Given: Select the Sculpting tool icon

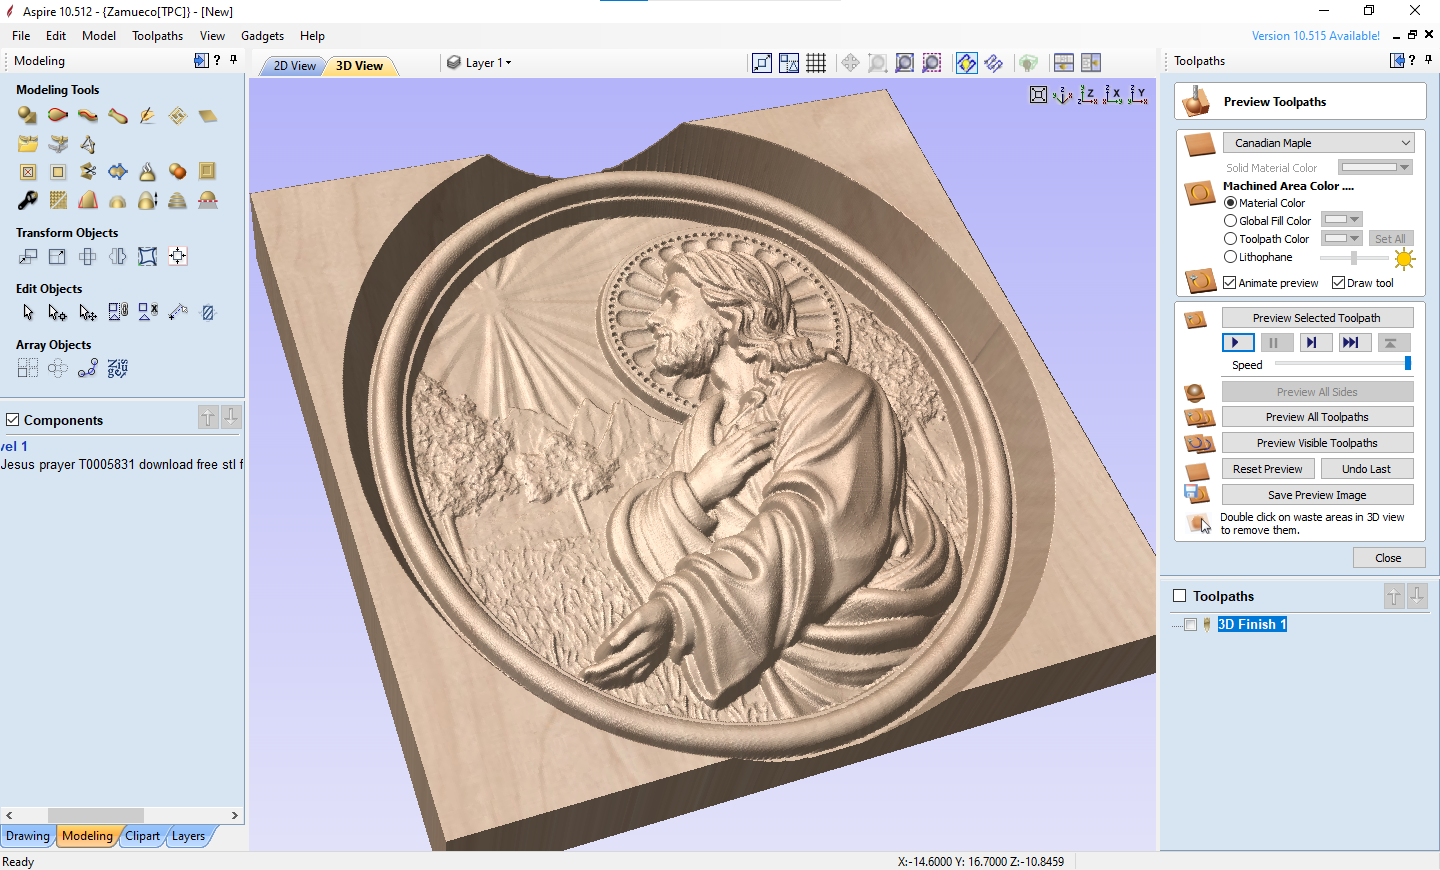Looking at the screenshot, I should [147, 116].
